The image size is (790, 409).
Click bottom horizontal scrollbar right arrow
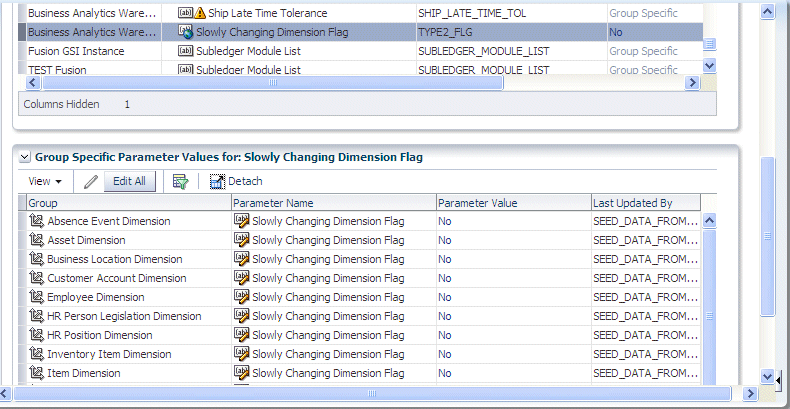(x=751, y=393)
